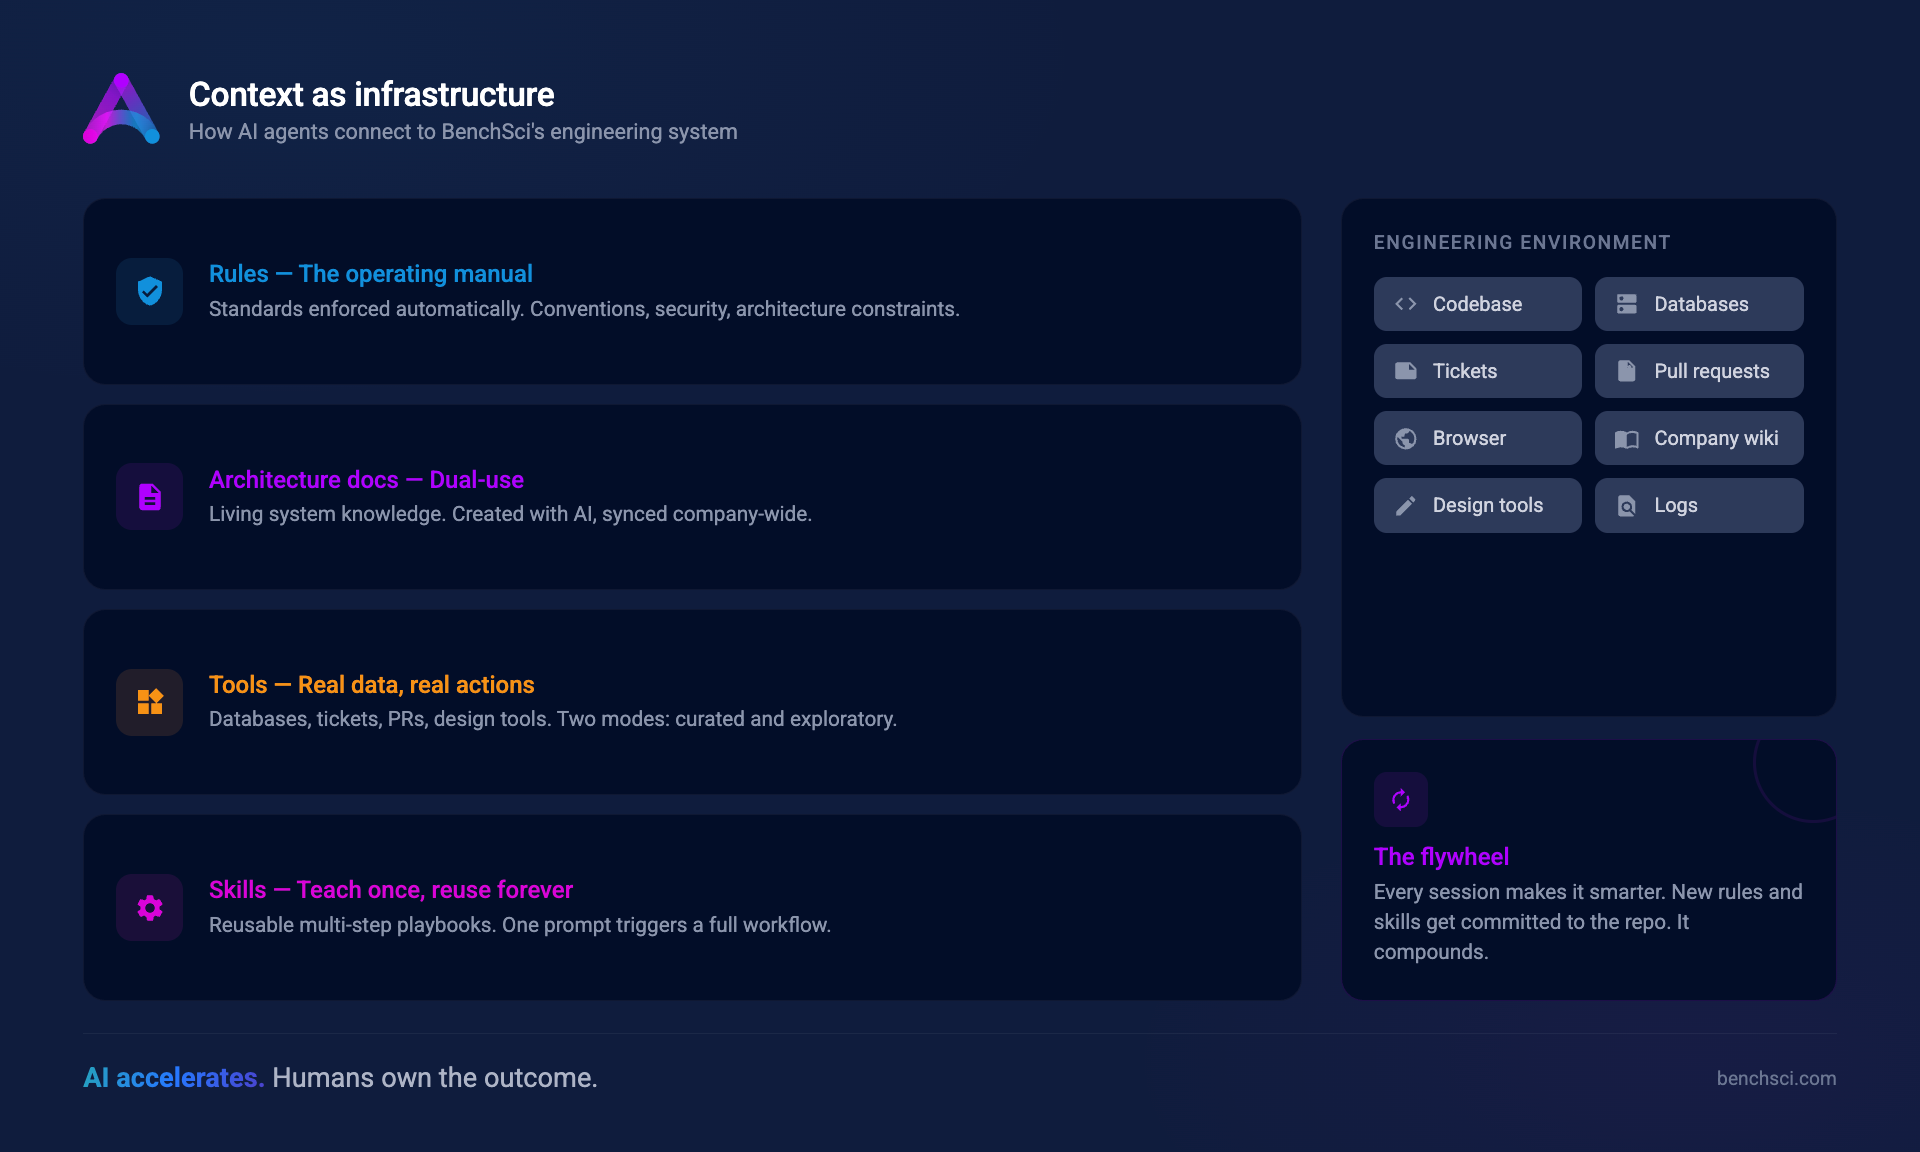The height and width of the screenshot is (1152, 1920).
Task: Click the BenchSci logo icon
Action: coord(121,109)
